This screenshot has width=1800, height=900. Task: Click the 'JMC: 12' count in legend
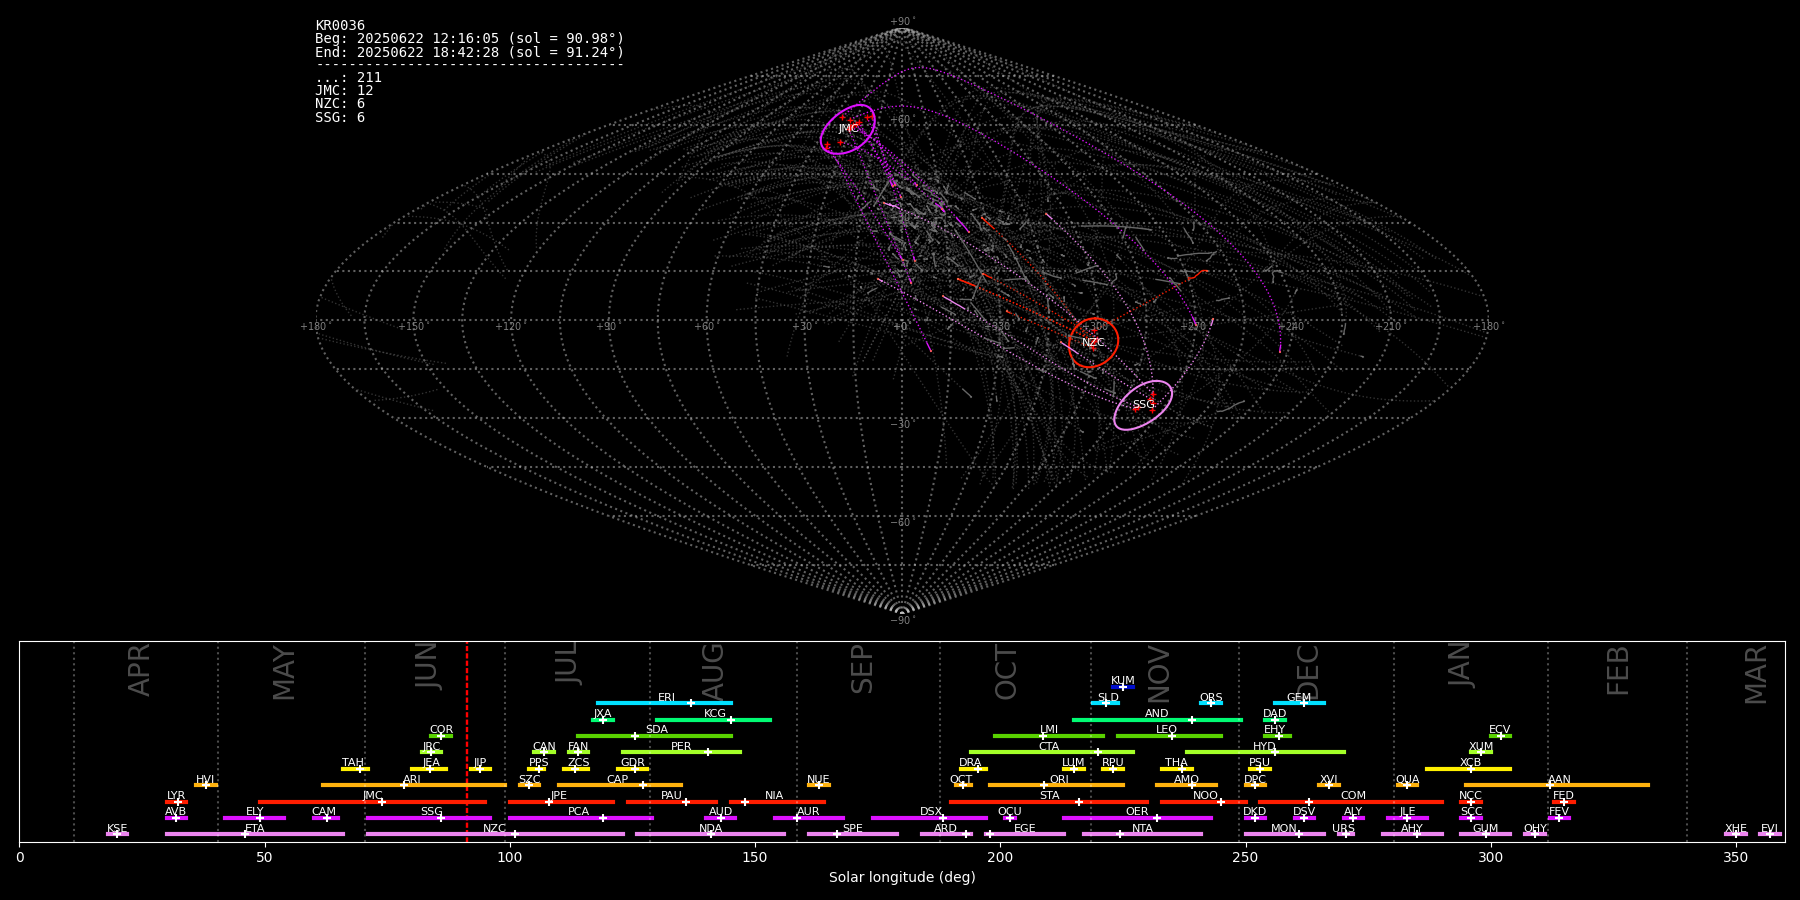344,91
